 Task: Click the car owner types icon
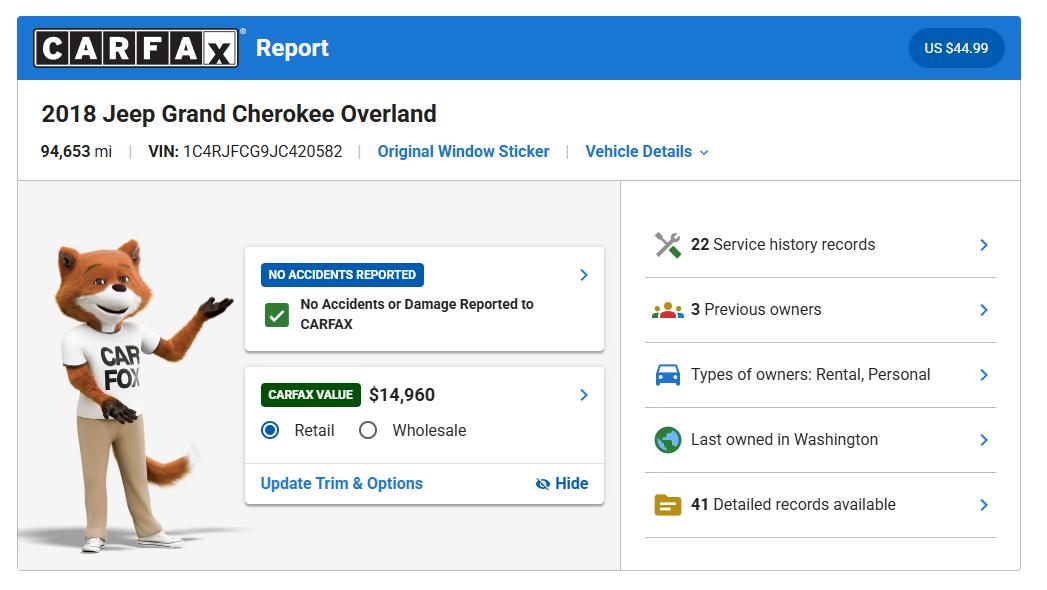pos(667,375)
